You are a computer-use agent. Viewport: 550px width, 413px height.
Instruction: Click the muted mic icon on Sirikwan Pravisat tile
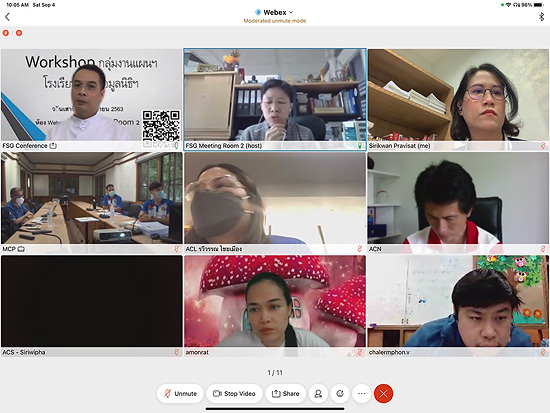[x=543, y=145]
